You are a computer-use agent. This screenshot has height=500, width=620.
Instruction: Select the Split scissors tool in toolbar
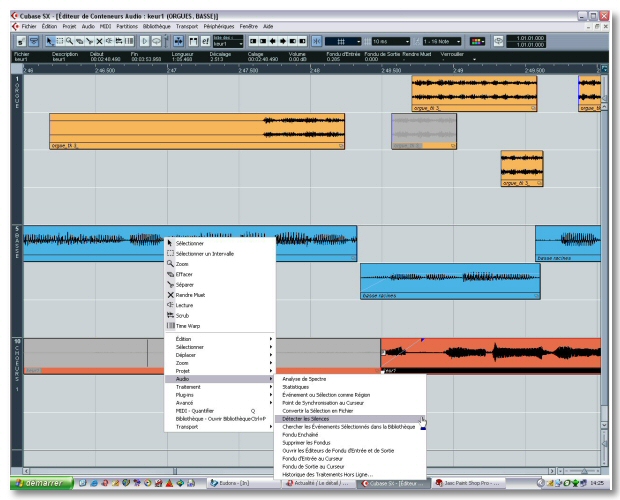89,41
